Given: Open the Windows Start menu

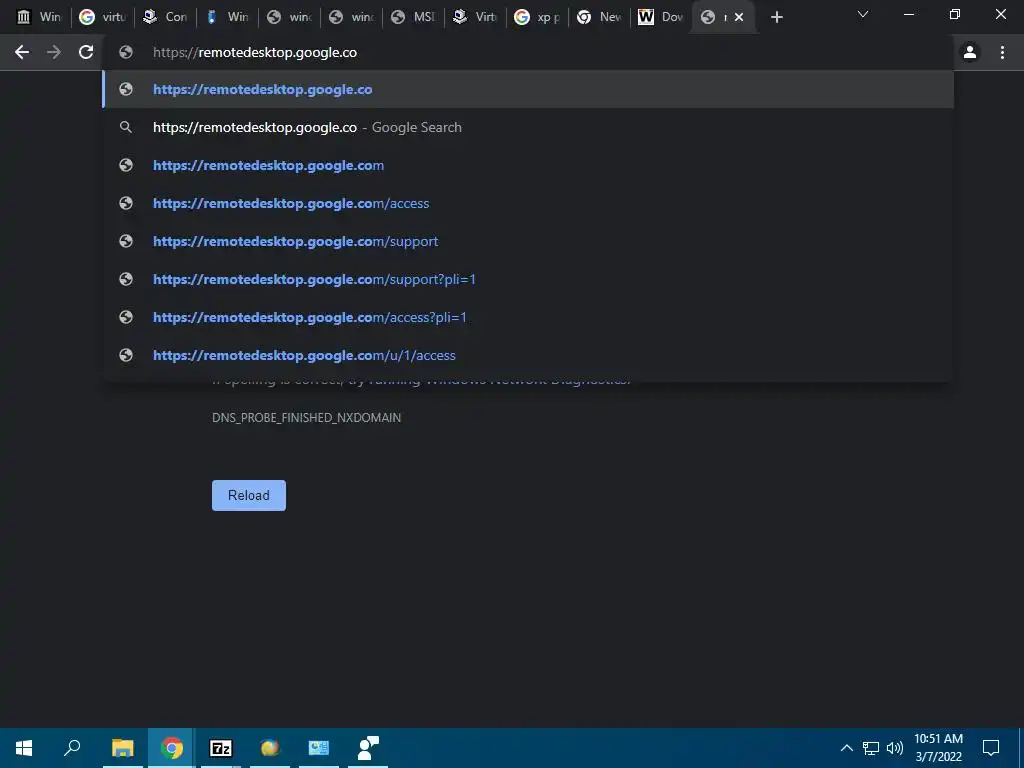Looking at the screenshot, I should pos(24,748).
